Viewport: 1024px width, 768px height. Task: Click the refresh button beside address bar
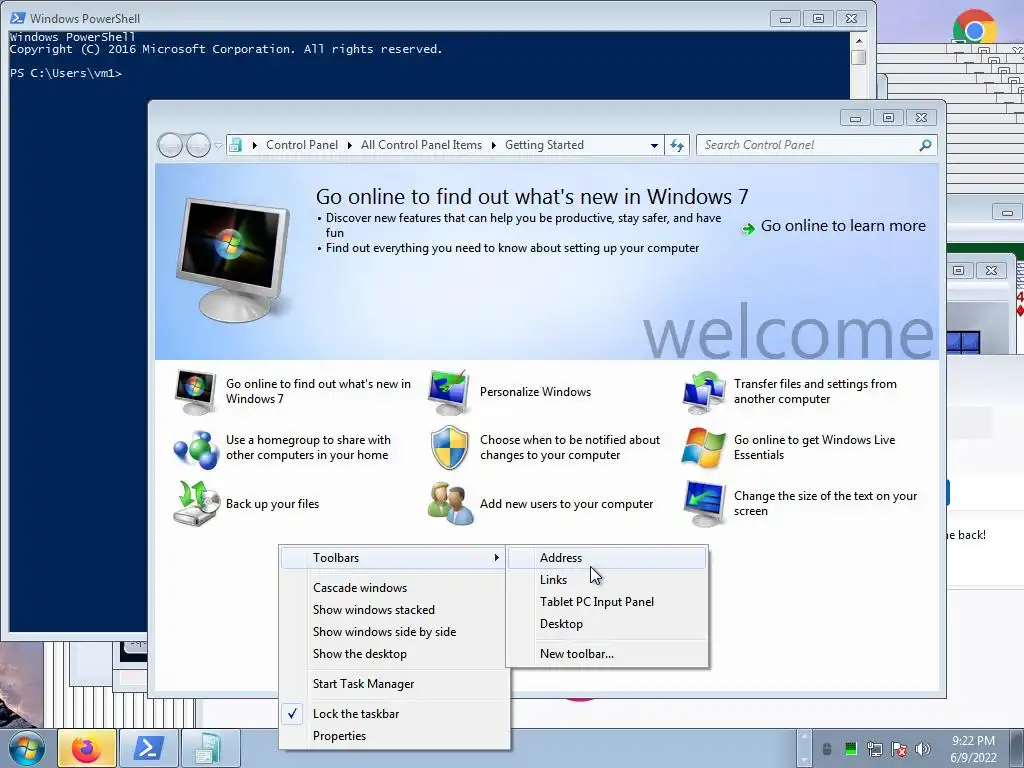coord(677,145)
